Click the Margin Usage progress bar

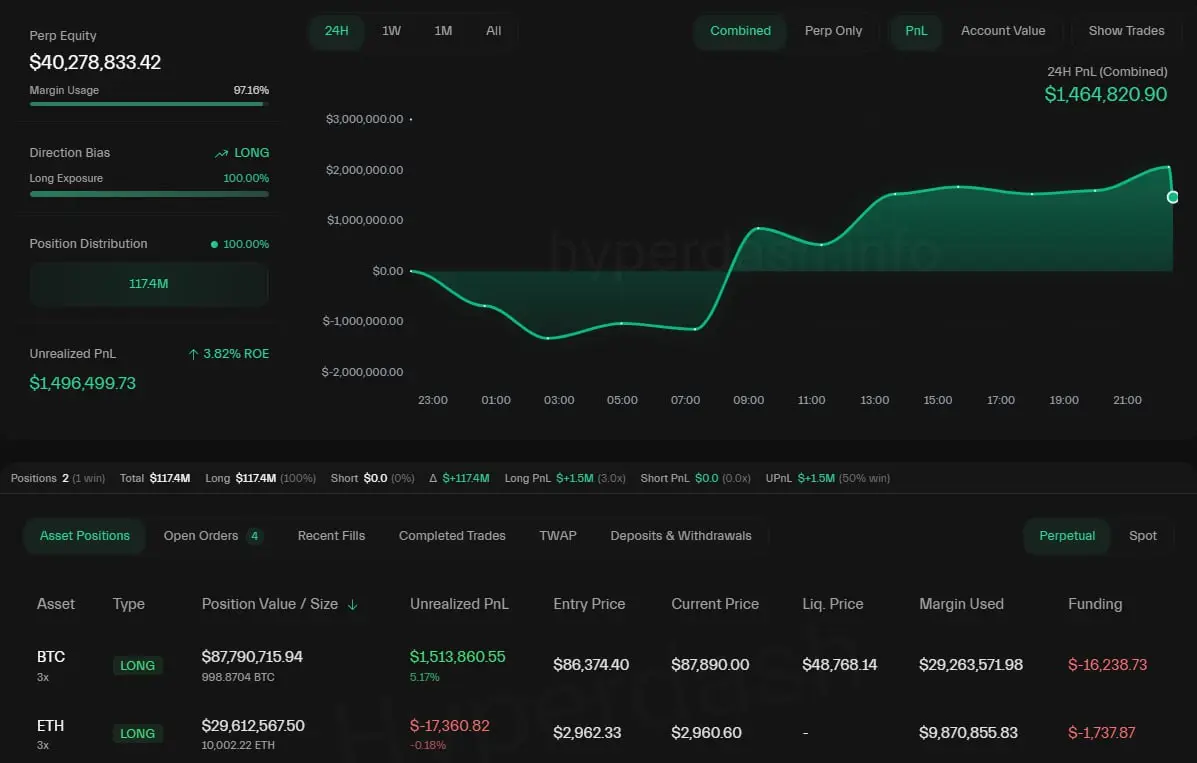point(149,103)
